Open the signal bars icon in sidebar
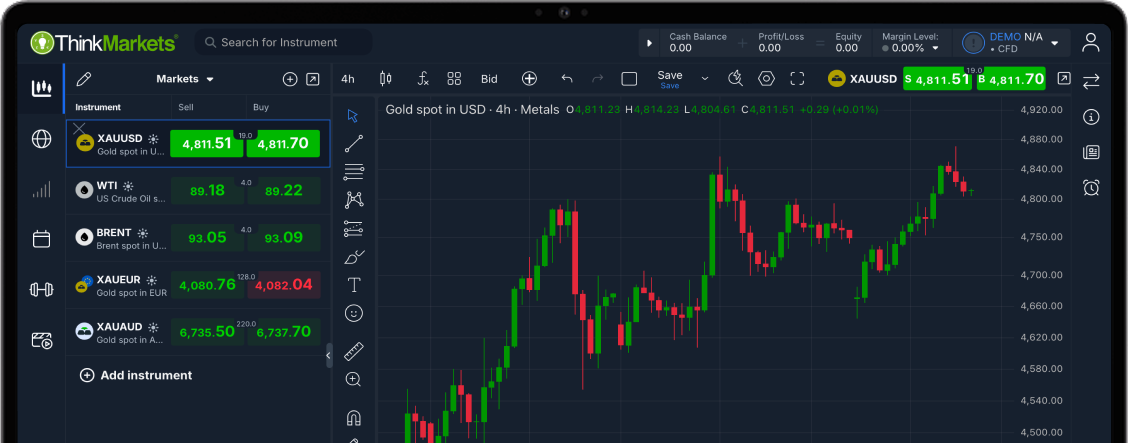Viewport: 1128px width, 443px height. 42,189
